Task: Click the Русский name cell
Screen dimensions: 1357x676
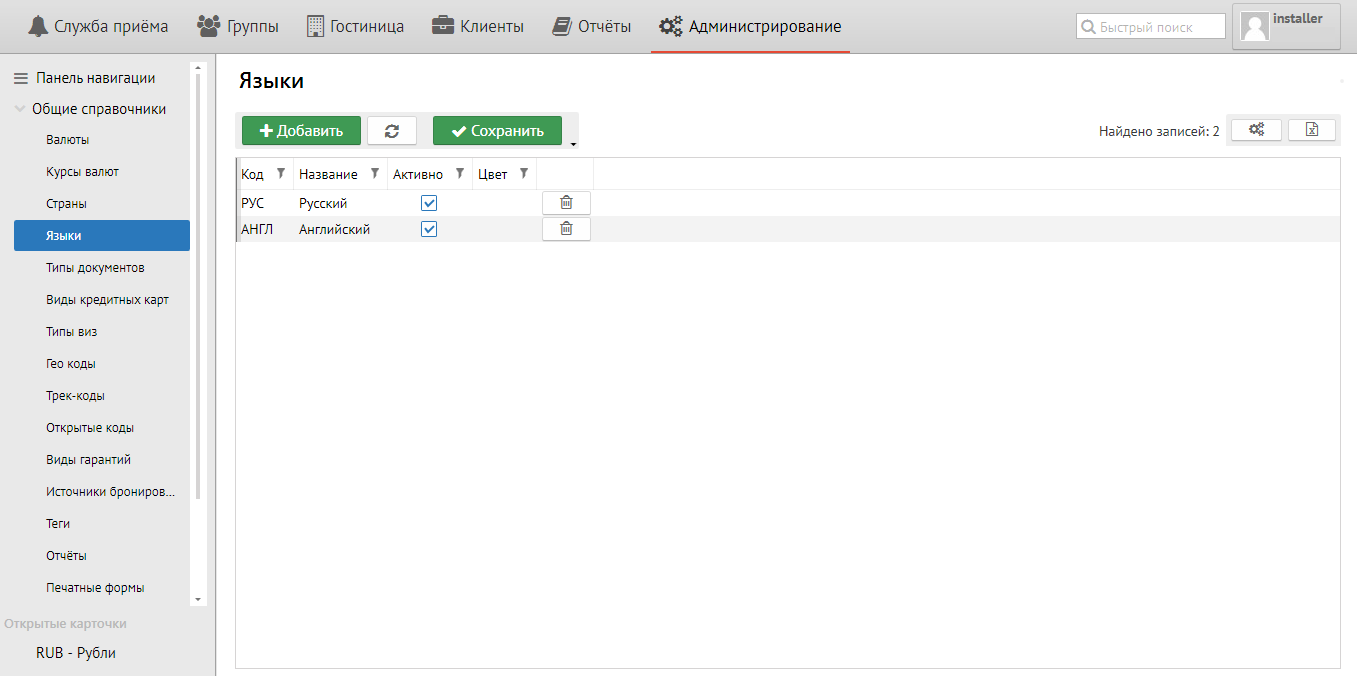Action: pos(340,203)
